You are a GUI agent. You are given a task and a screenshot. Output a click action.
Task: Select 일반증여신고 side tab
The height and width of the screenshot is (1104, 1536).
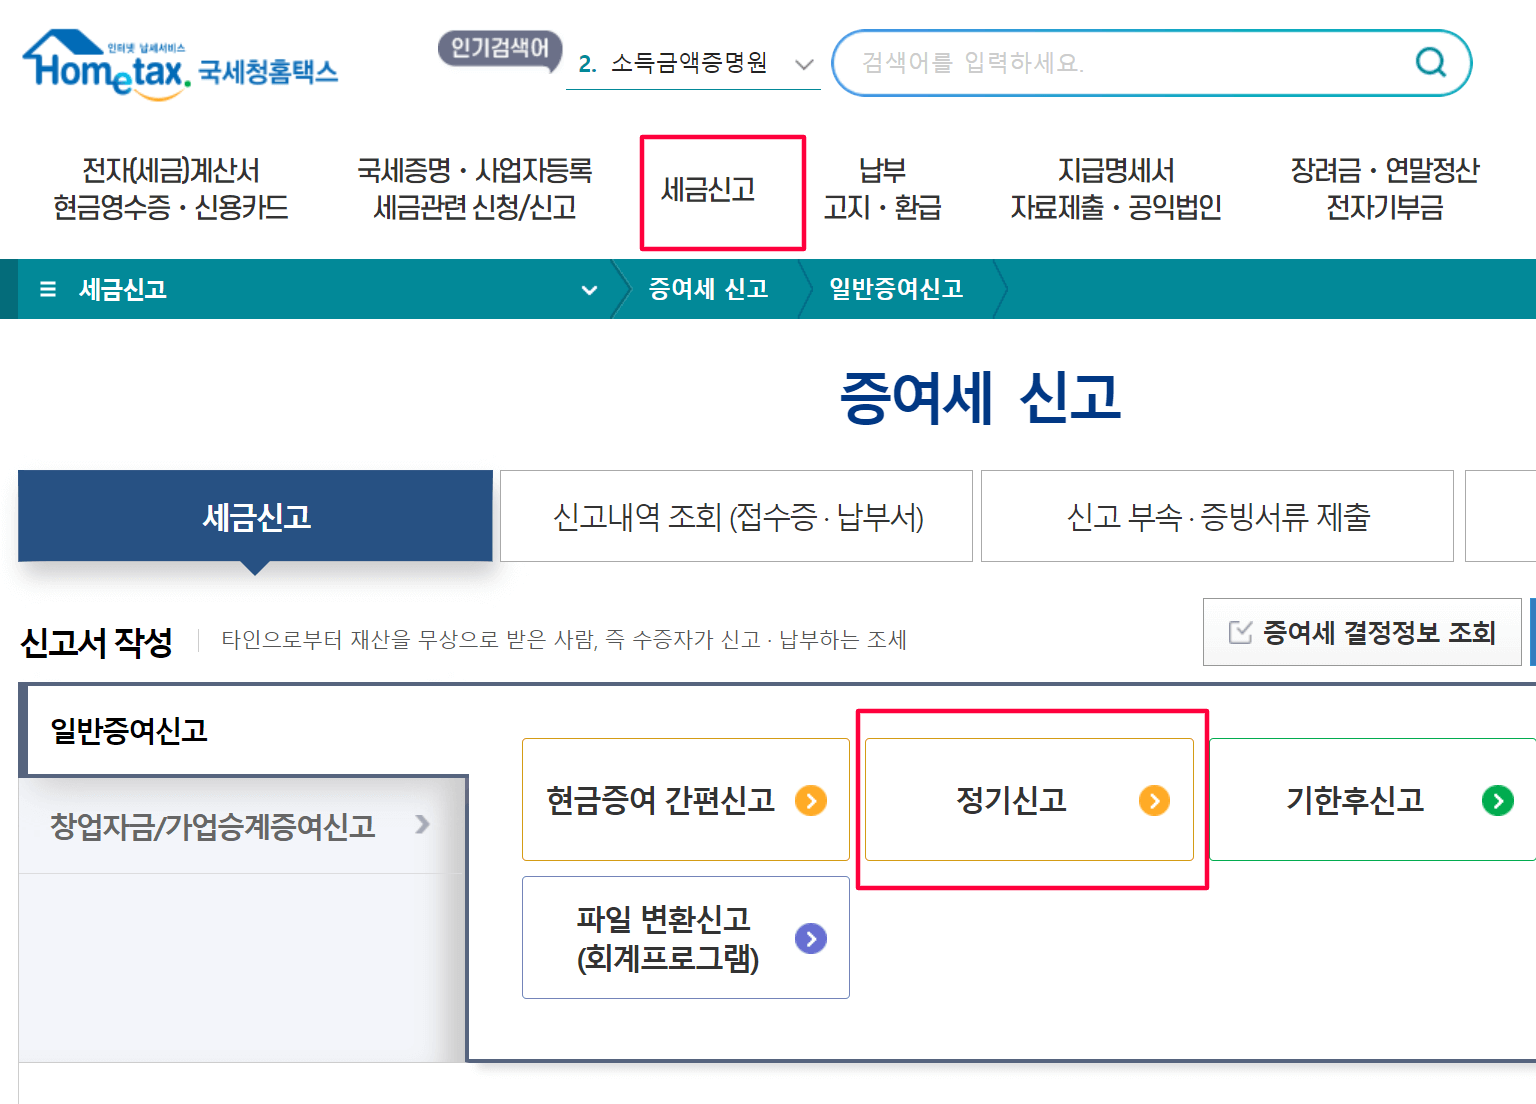click(x=245, y=731)
